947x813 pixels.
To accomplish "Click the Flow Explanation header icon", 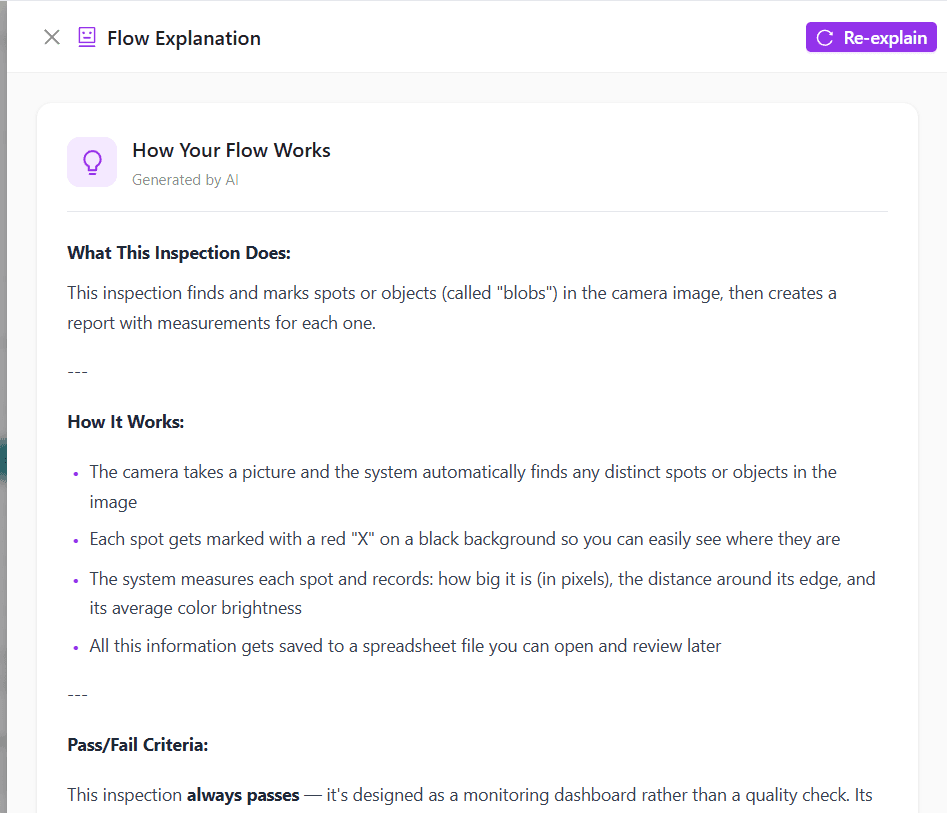I will tap(87, 38).
